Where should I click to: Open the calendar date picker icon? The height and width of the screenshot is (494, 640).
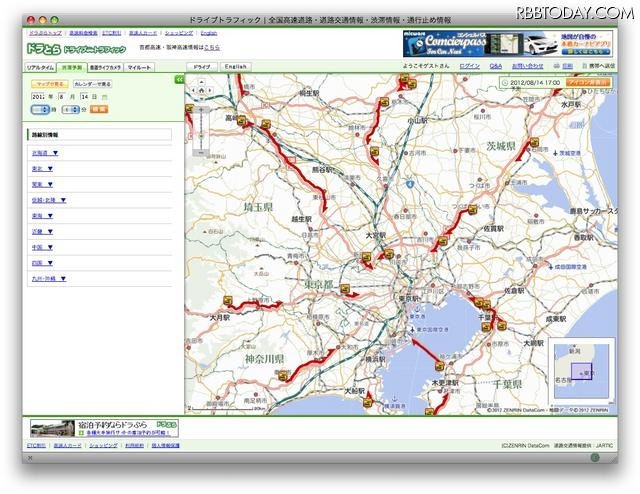pos(105,97)
